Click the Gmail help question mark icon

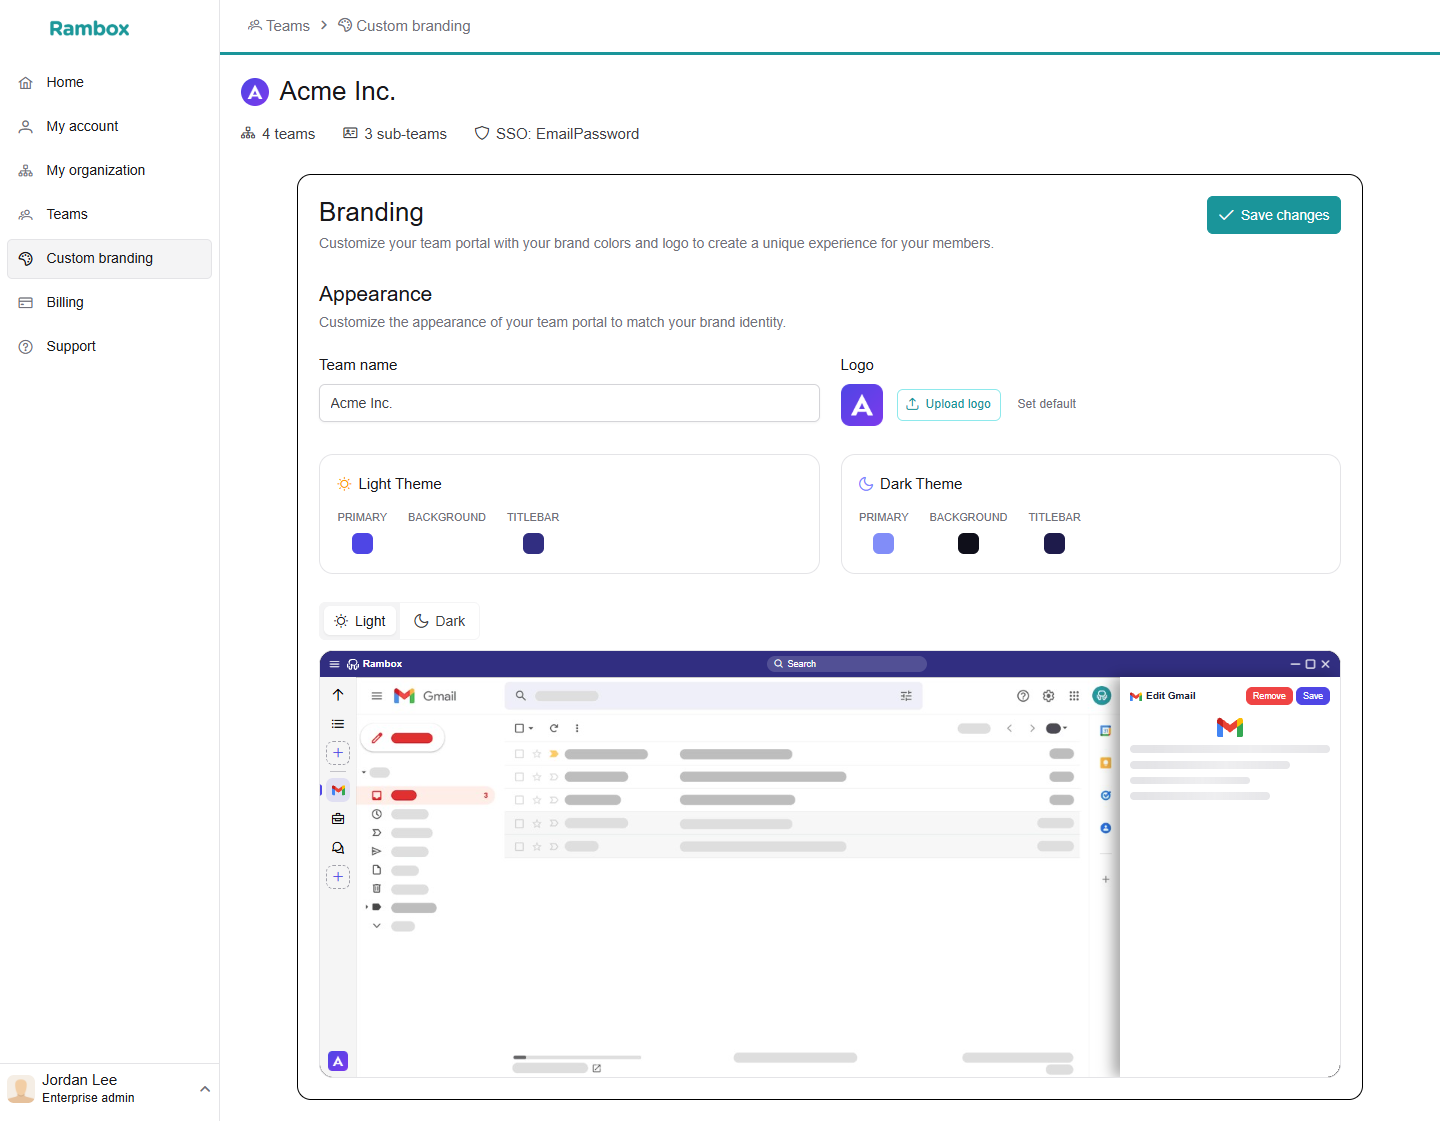pos(1023,696)
